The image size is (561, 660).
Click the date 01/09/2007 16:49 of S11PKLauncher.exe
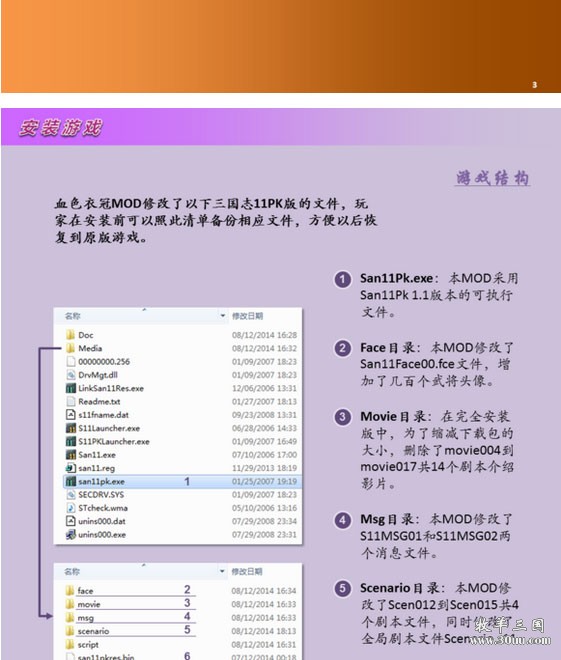(x=264, y=442)
